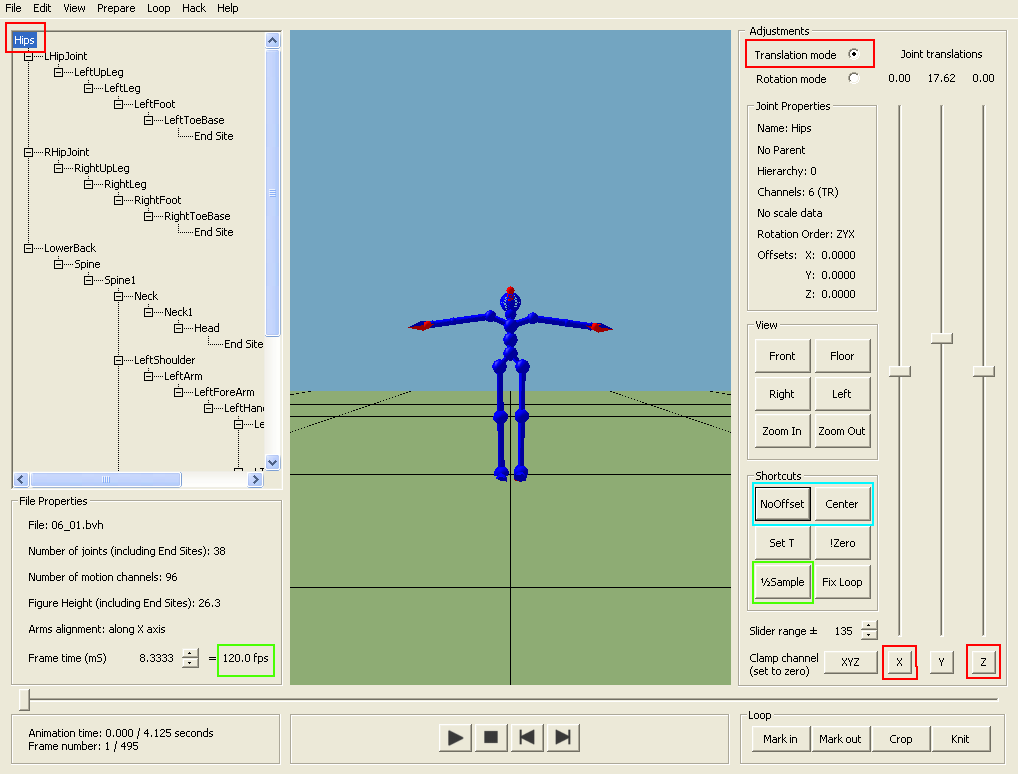Select Rotation mode radio button
Viewport: 1018px width, 774px height.
coord(854,78)
